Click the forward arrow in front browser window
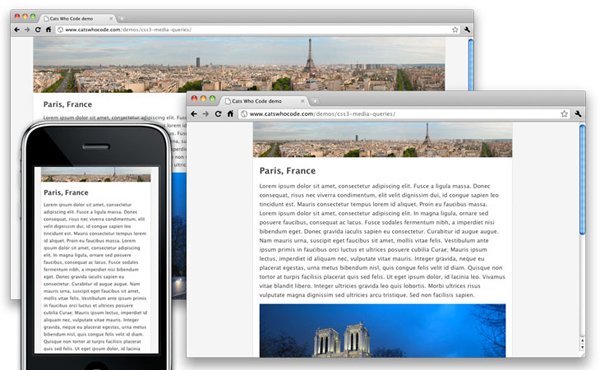The image size is (600, 370). point(206,114)
